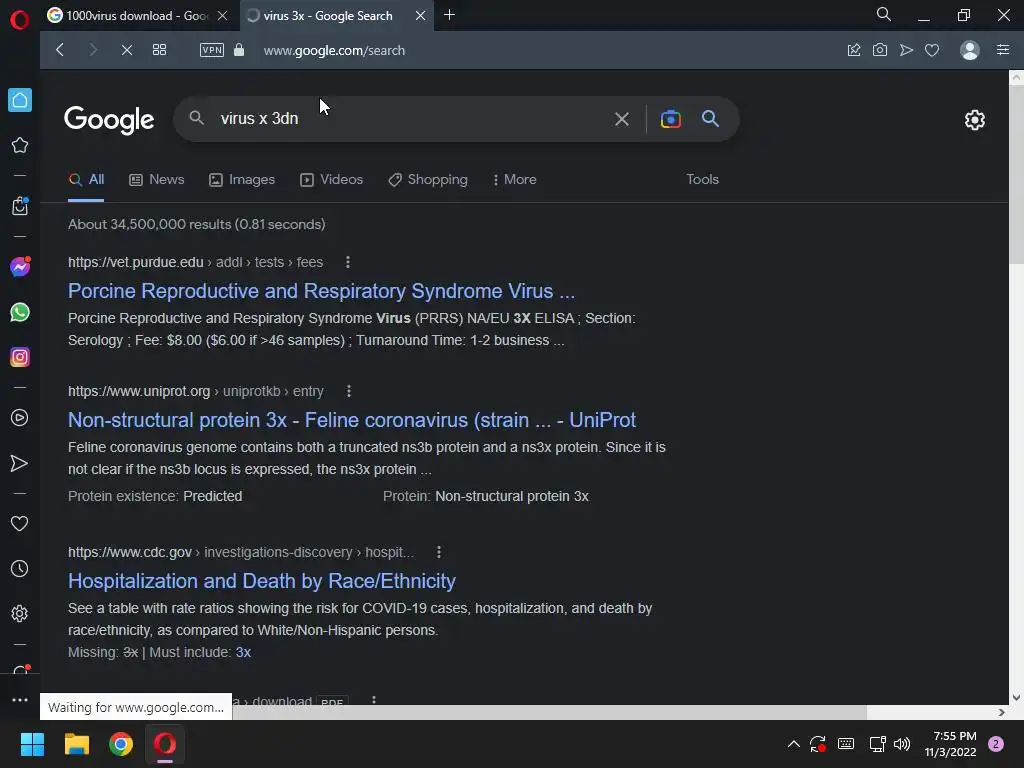
Task: Go back to the previous page
Action: [x=60, y=50]
